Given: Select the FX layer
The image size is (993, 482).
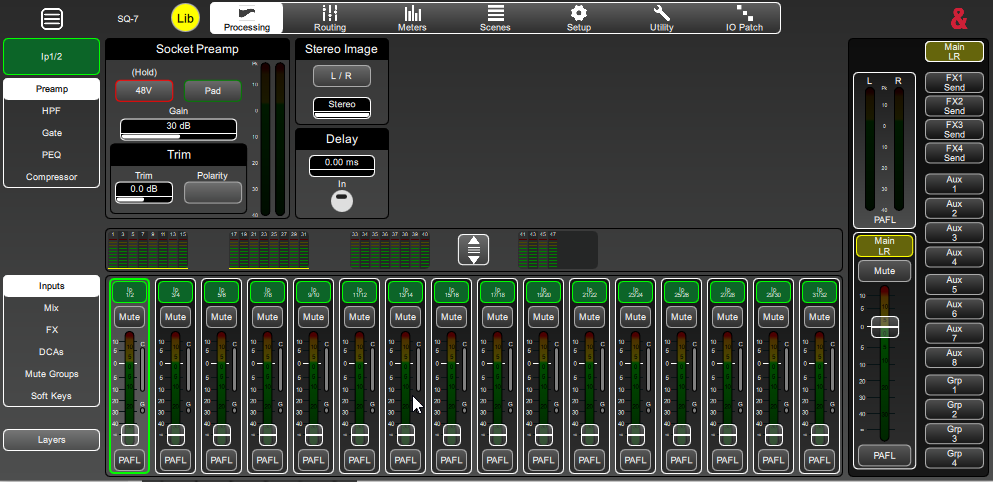Looking at the screenshot, I should [51, 330].
